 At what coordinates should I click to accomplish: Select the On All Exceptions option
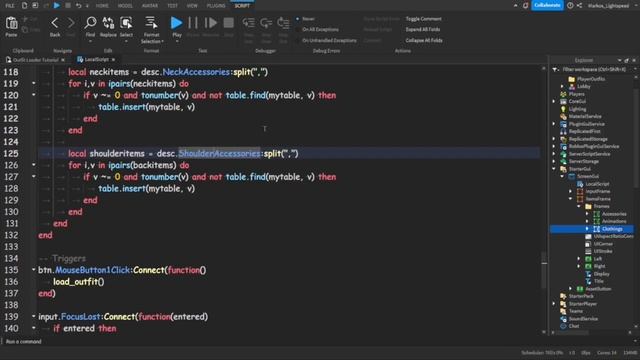pos(318,29)
